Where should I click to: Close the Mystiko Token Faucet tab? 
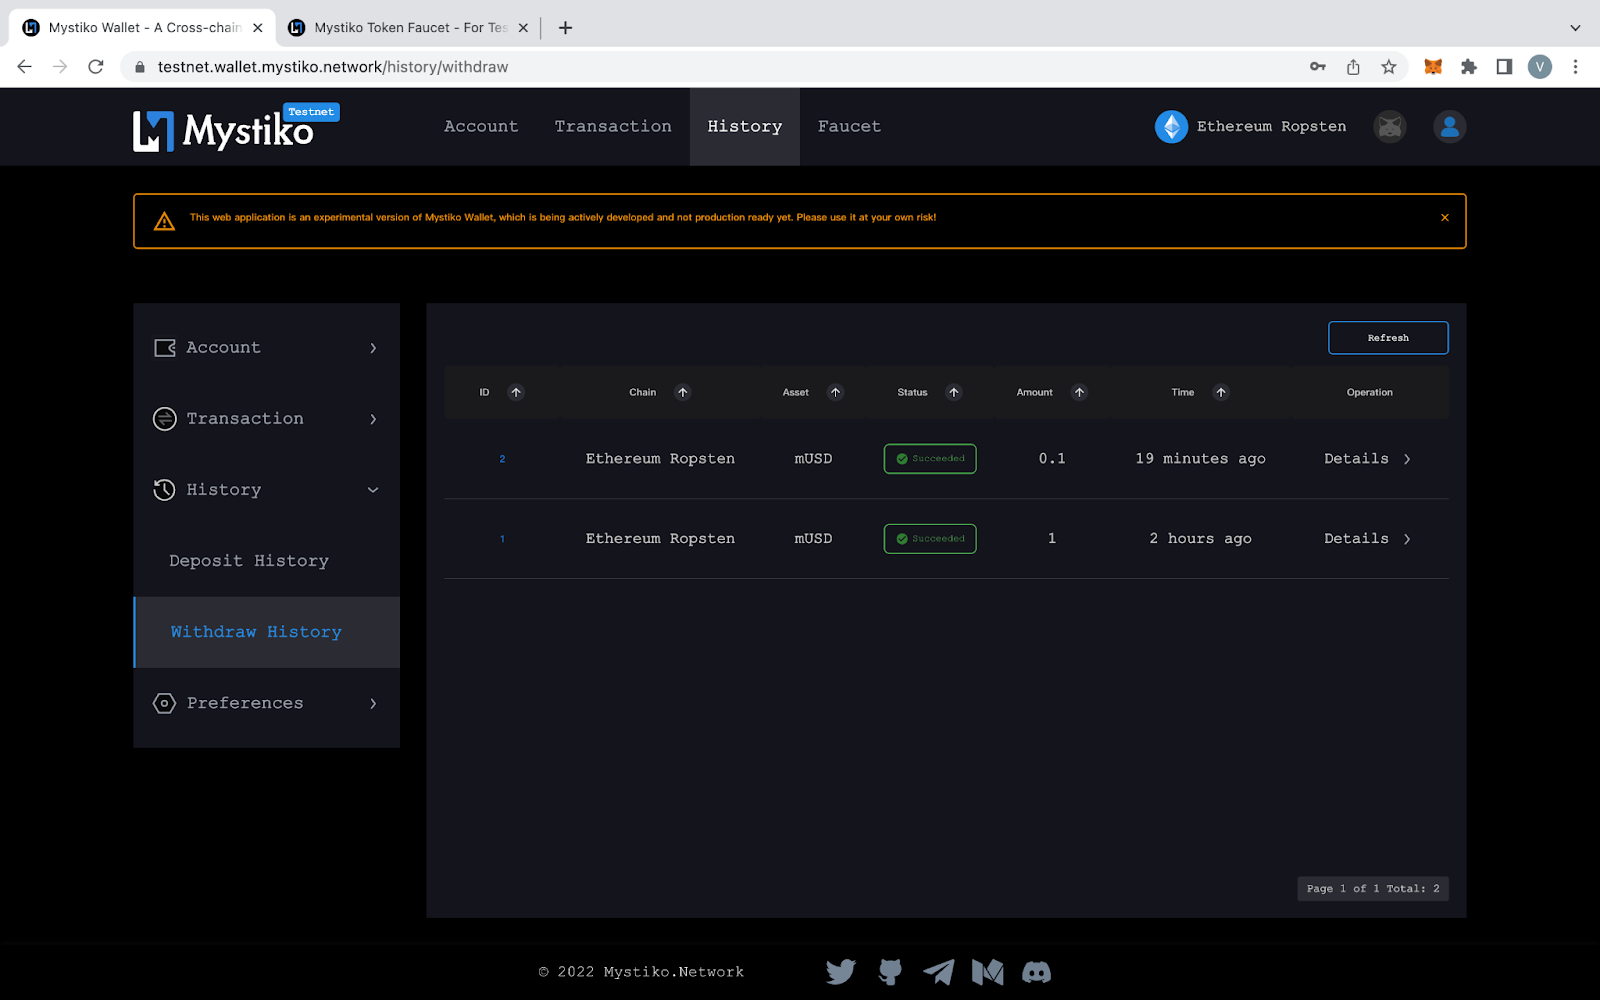tap(523, 28)
